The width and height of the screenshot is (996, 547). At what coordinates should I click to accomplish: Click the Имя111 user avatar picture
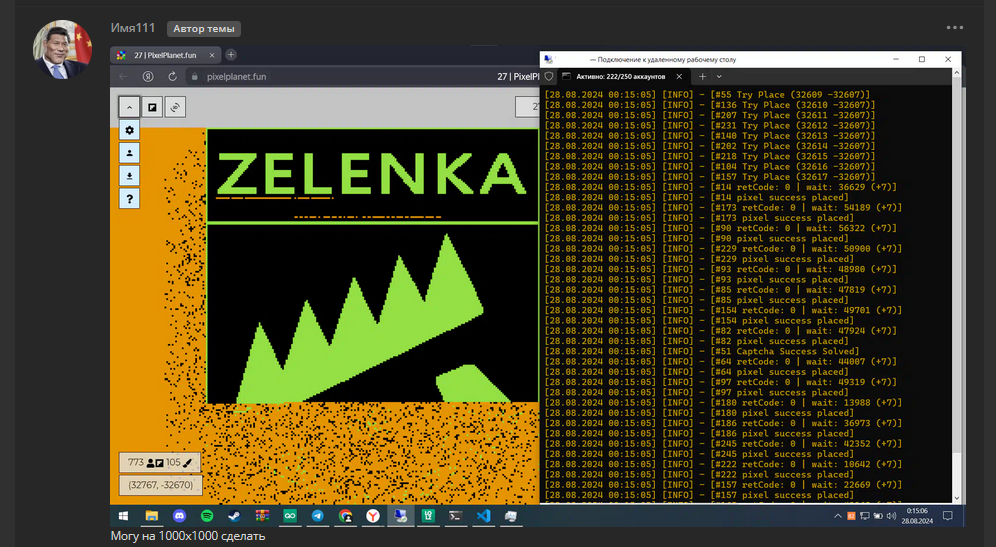tap(62, 50)
